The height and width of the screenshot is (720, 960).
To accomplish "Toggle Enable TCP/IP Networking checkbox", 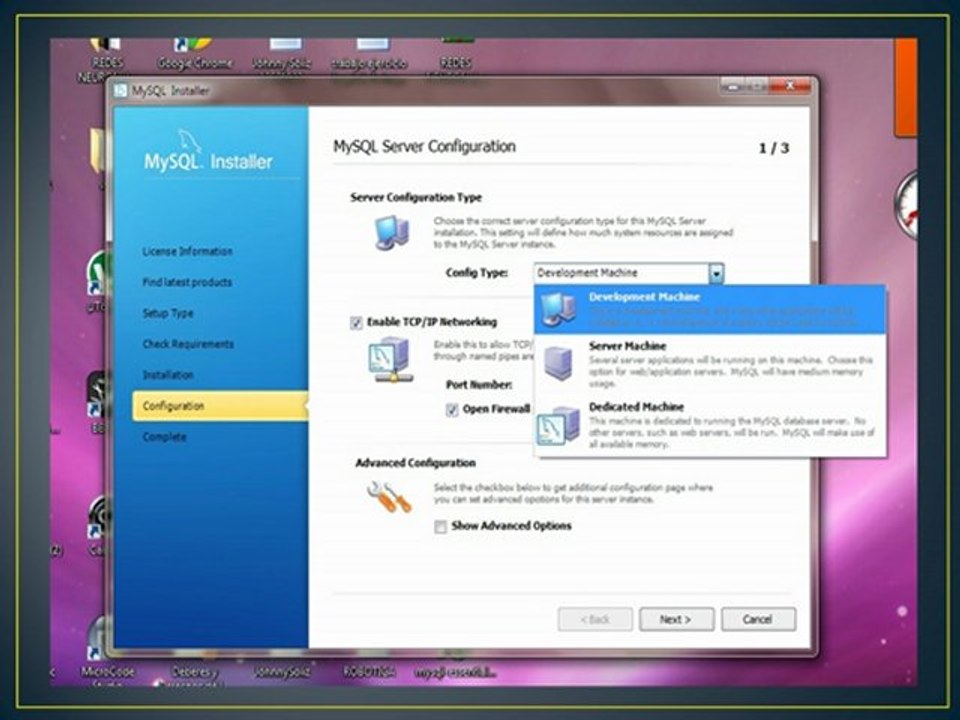I will tap(356, 323).
